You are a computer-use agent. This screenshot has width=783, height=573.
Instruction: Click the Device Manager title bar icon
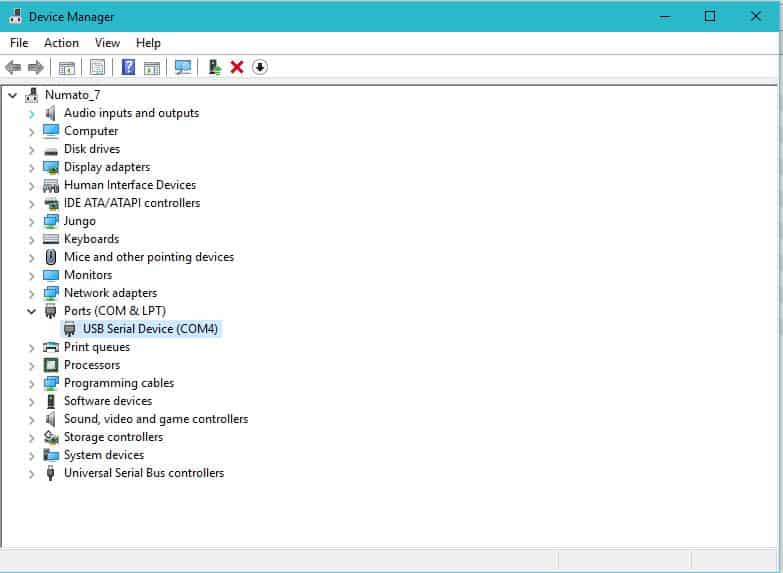15,16
